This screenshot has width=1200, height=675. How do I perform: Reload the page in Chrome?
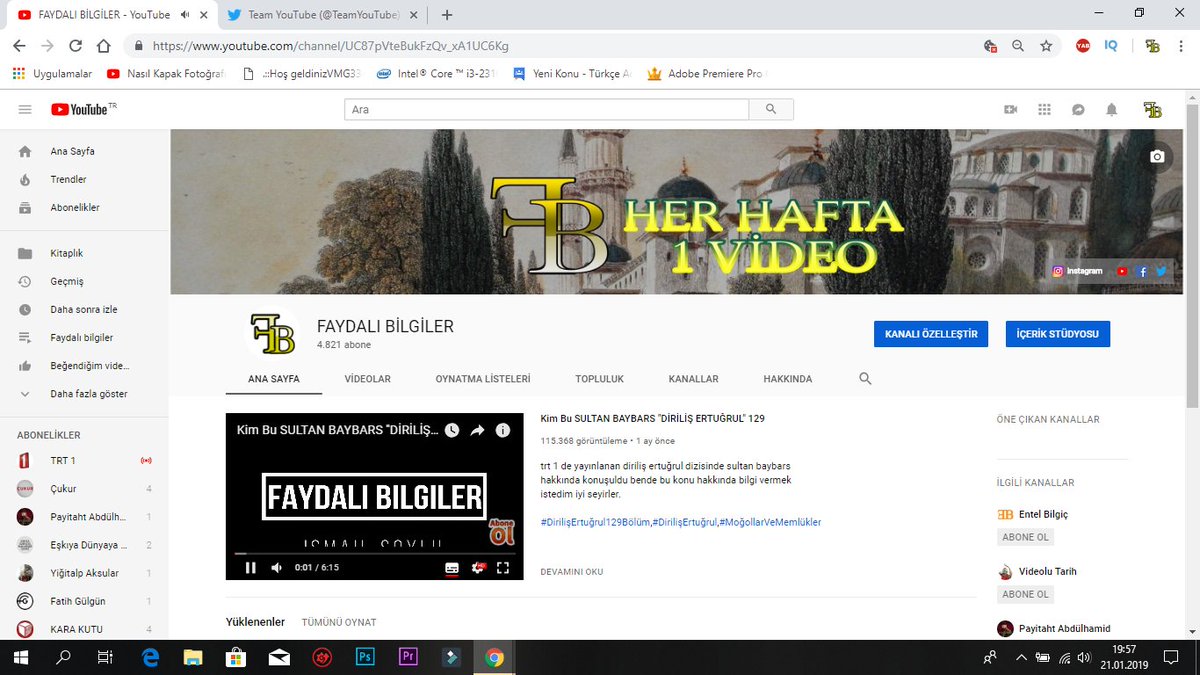76,46
